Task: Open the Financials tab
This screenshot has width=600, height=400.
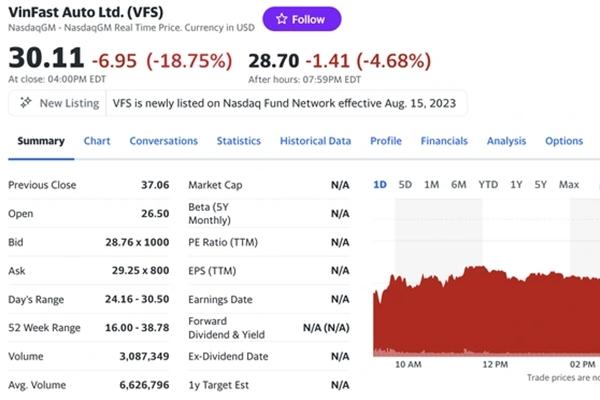Action: 444,141
